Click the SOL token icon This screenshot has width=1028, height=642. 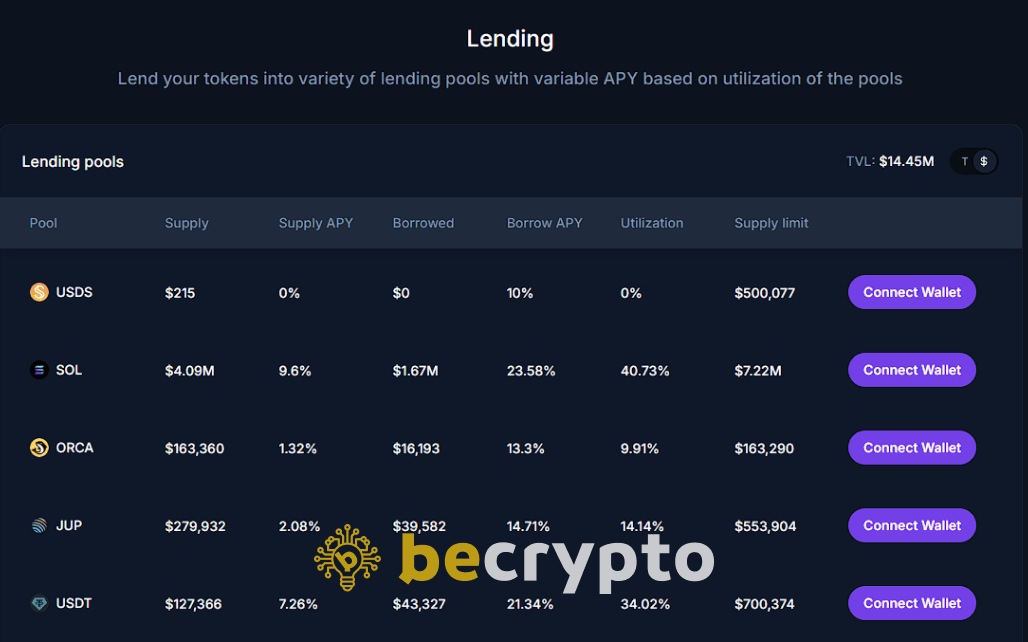[39, 370]
